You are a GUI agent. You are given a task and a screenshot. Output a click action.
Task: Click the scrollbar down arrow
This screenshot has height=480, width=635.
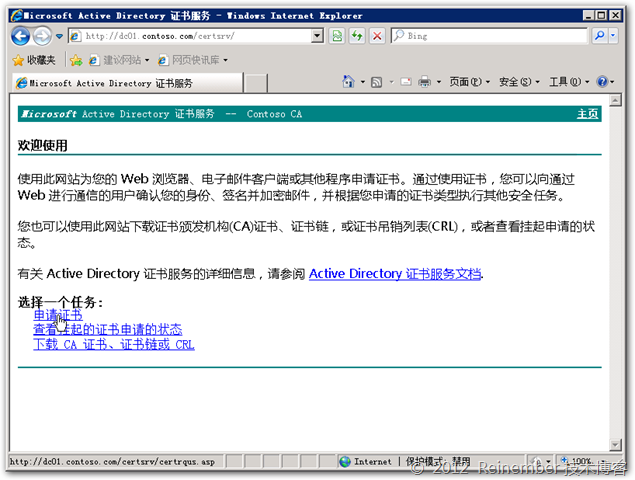pos(615,445)
